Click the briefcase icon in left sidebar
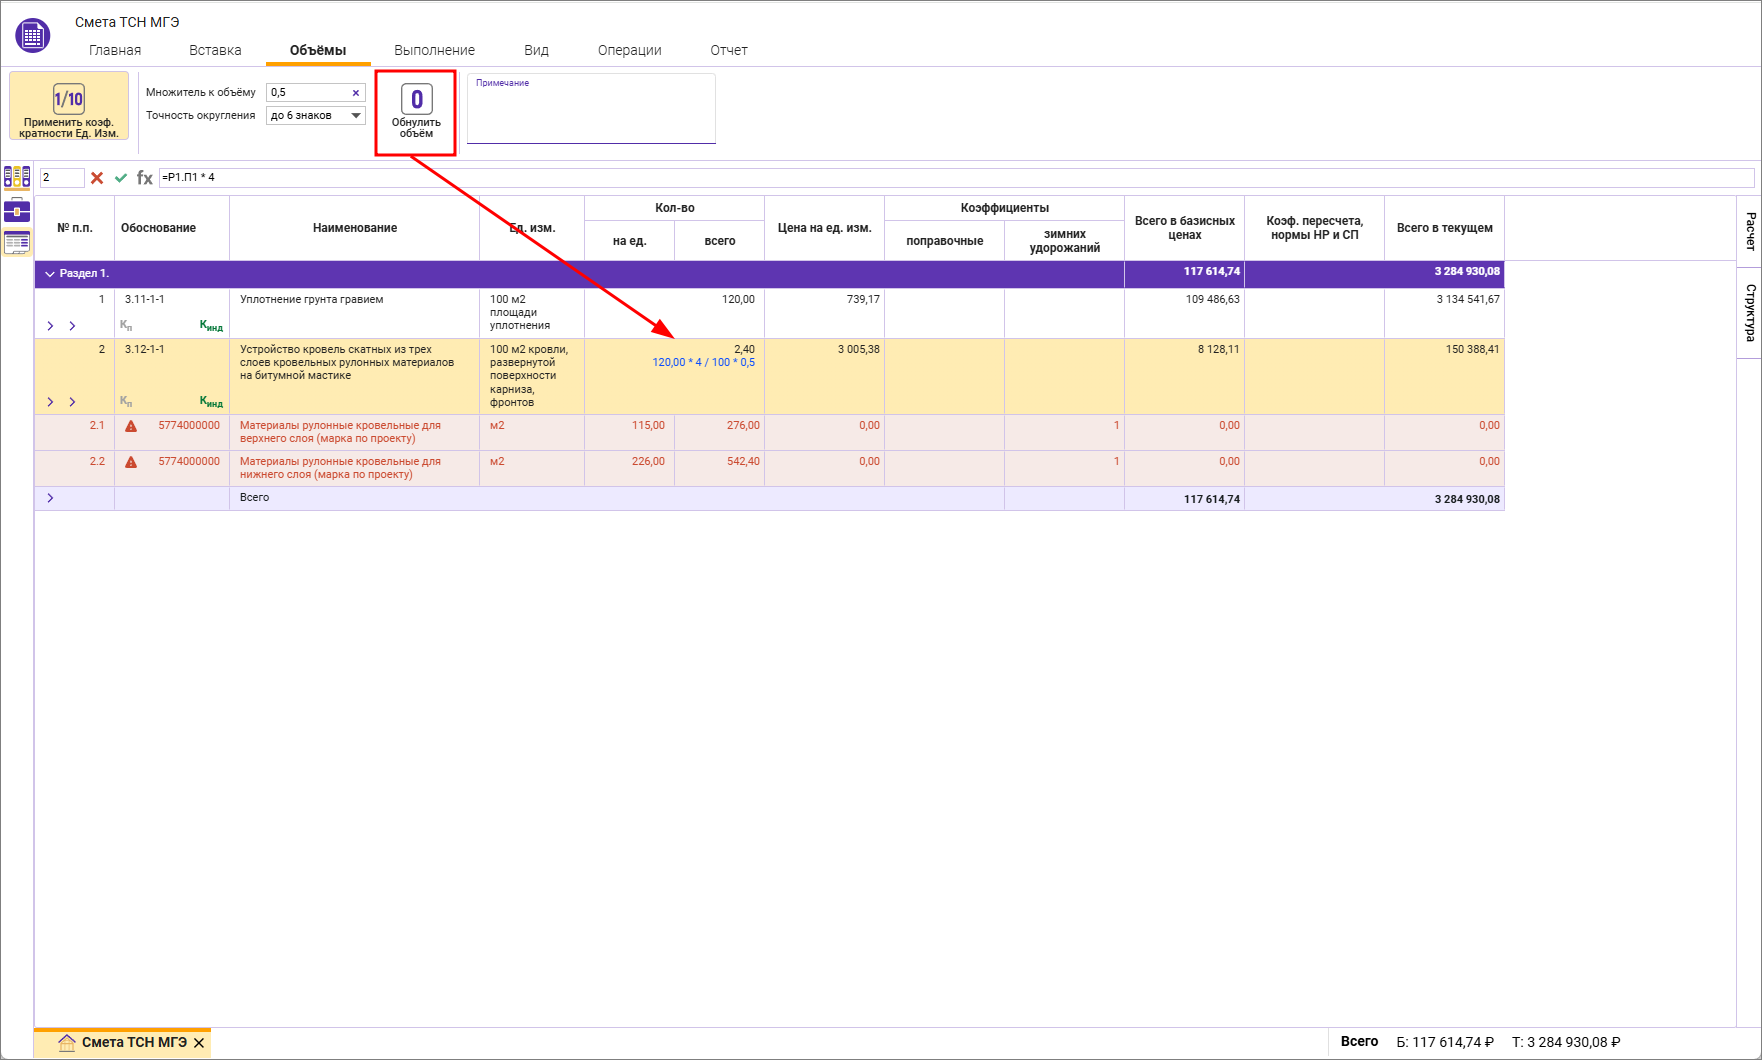 [x=17, y=210]
